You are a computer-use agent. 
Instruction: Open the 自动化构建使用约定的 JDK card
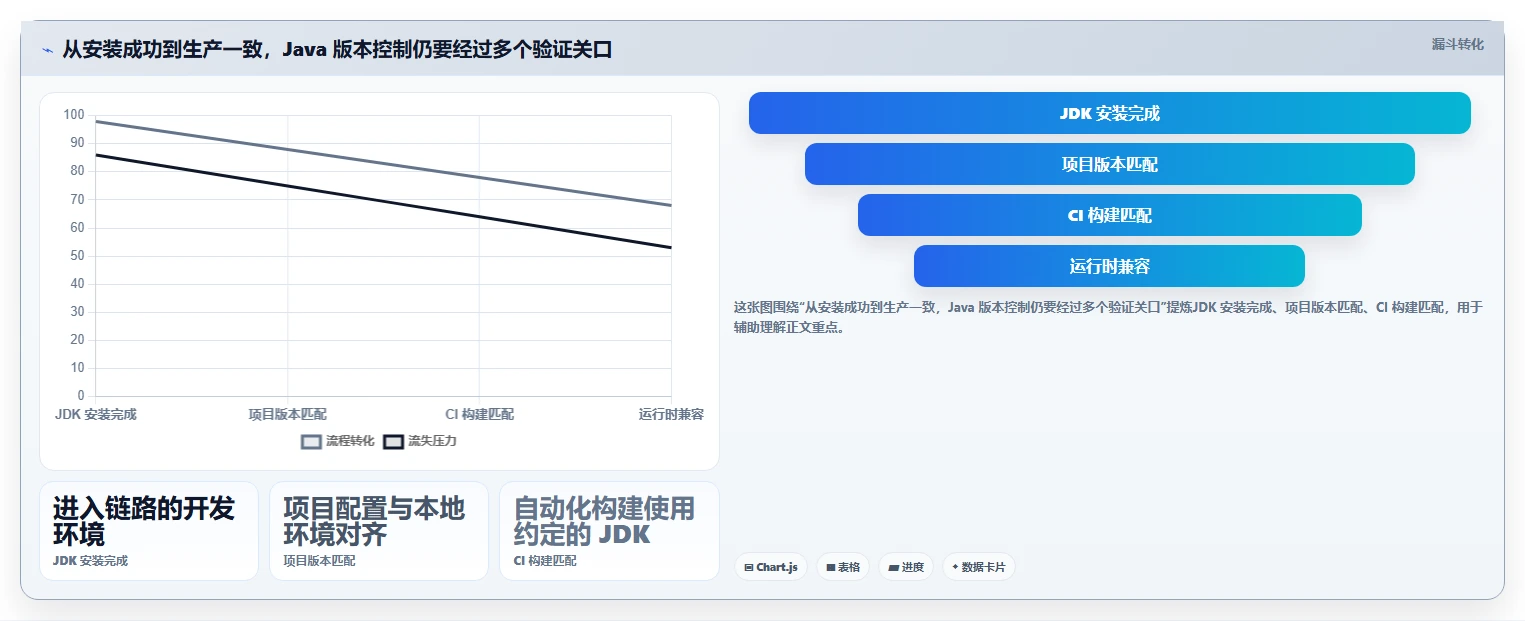click(609, 531)
